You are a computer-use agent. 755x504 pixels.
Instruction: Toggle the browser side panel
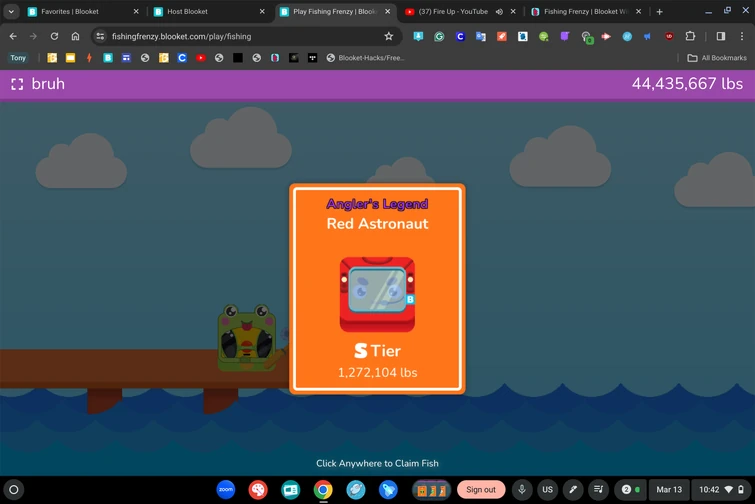pos(721,36)
